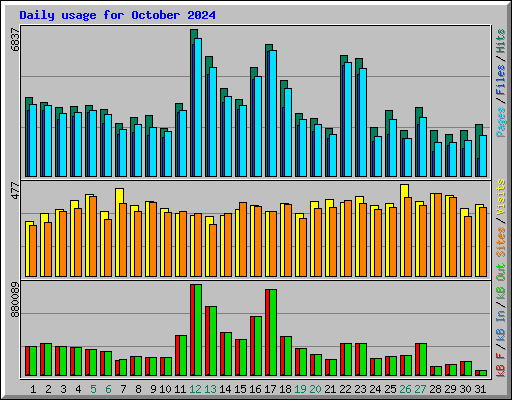Click the 'Hits' legend label

pyautogui.click(x=501, y=41)
